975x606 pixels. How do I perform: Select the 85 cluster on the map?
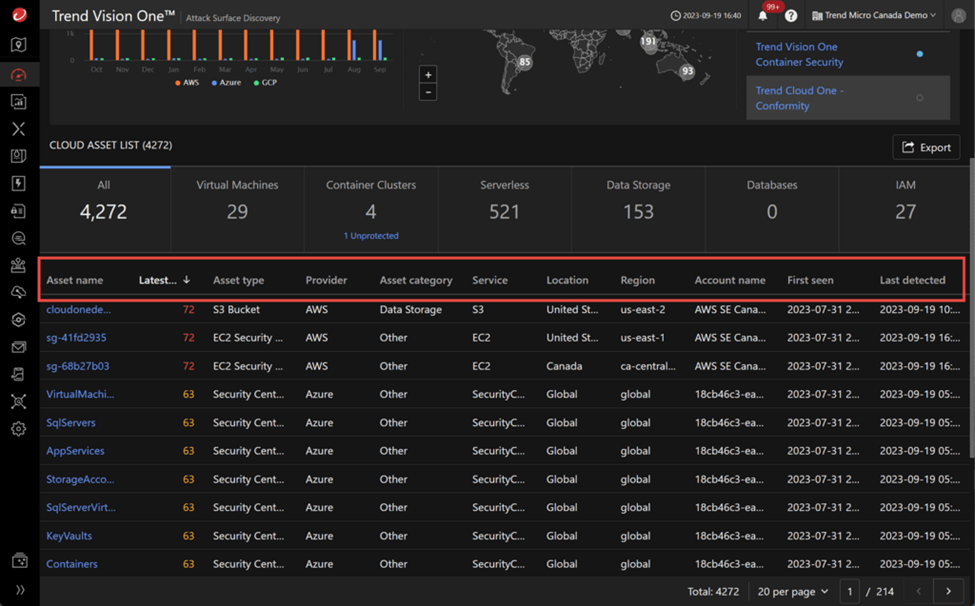[x=525, y=62]
